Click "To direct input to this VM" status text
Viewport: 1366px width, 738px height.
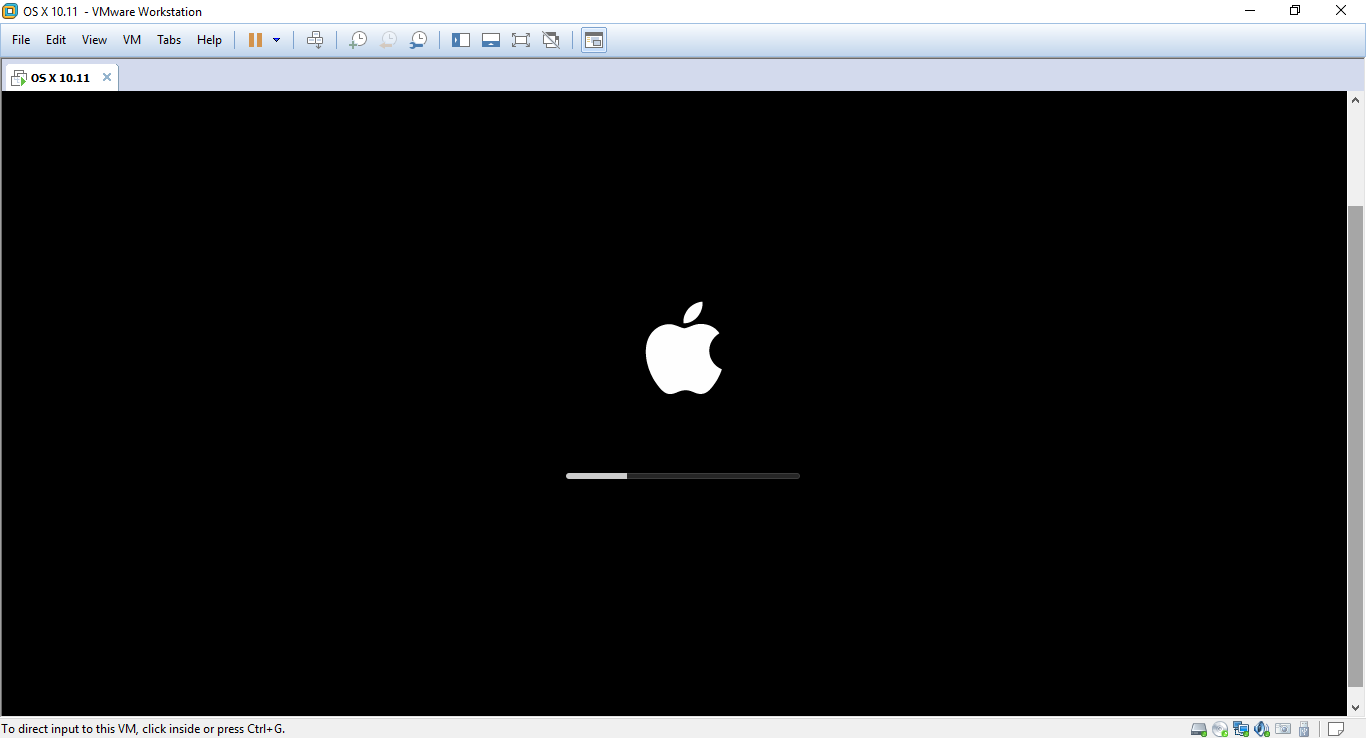click(144, 729)
